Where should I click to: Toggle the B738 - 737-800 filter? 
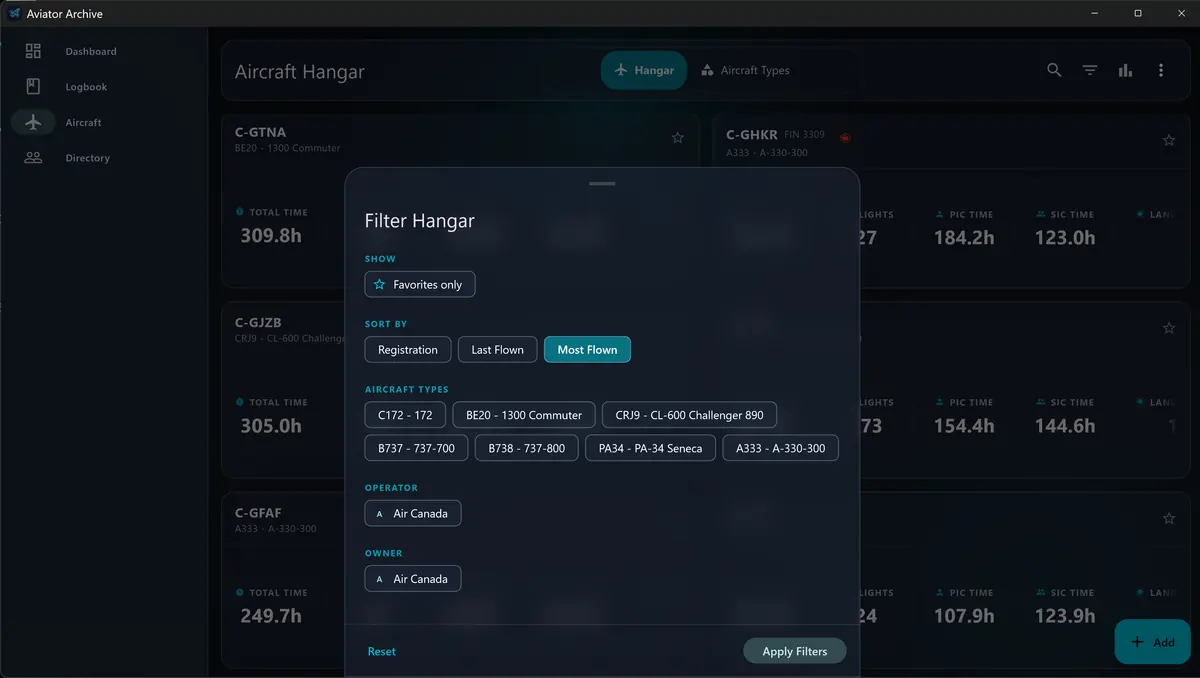coord(527,448)
